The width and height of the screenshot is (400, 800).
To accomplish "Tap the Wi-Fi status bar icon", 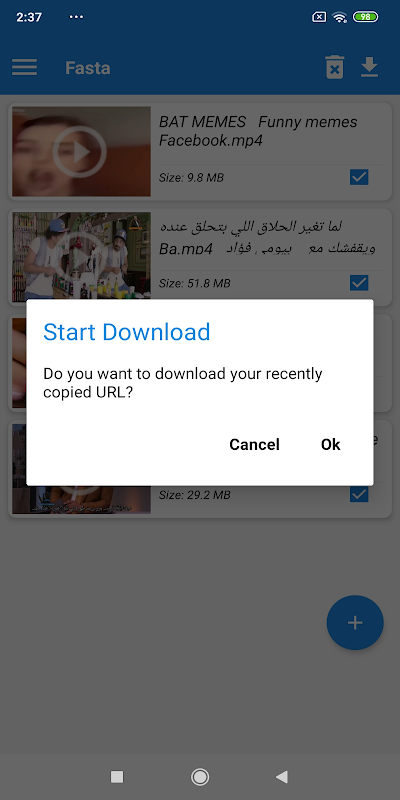I will (x=339, y=17).
